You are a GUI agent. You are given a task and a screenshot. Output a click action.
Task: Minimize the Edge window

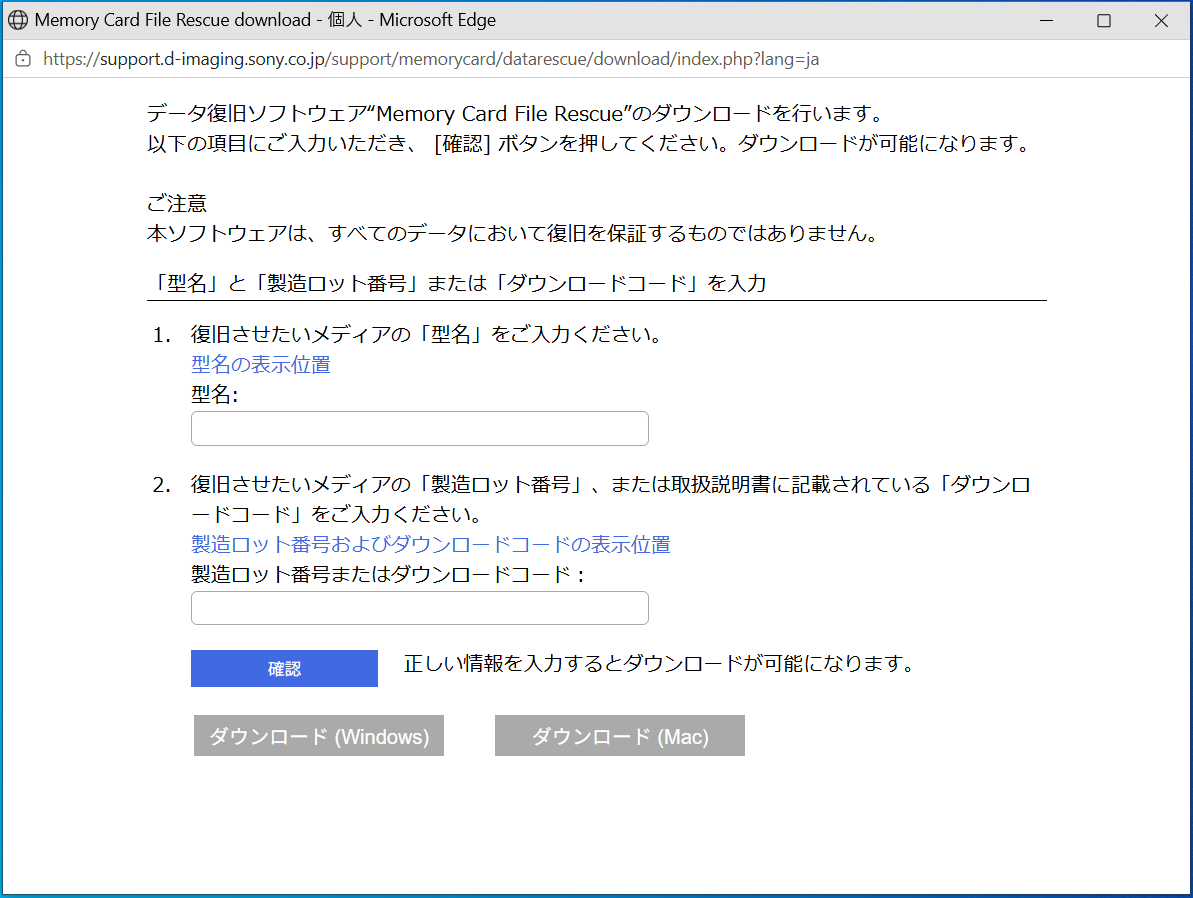coord(1047,21)
